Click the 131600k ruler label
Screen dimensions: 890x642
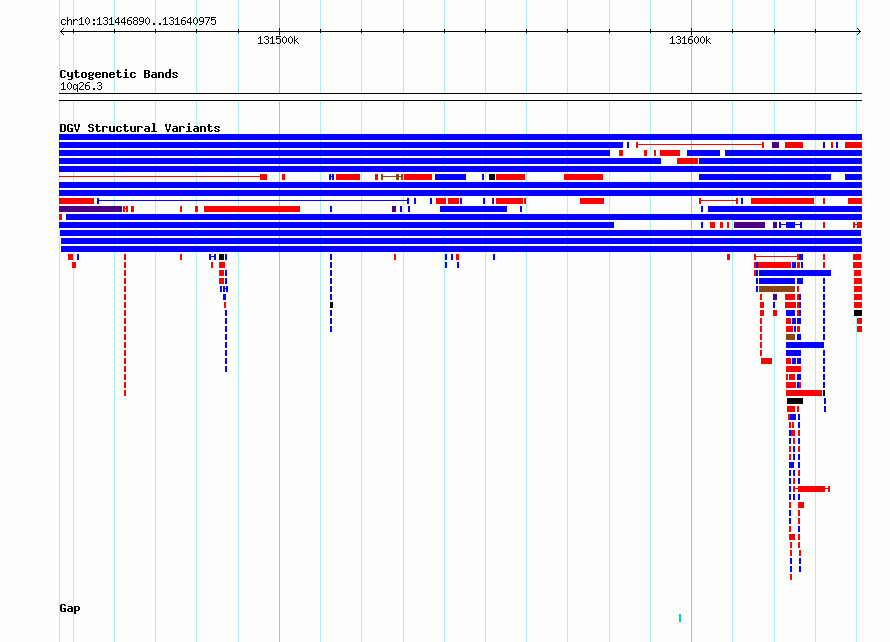pyautogui.click(x=690, y=40)
